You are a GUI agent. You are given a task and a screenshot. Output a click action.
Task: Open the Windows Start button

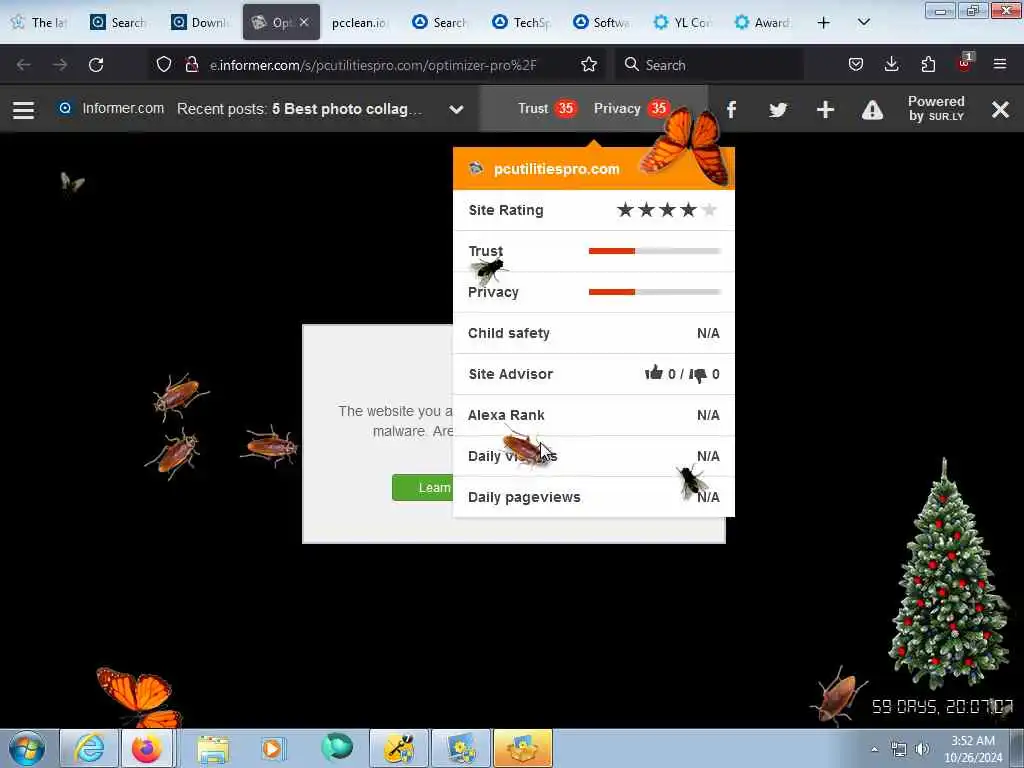[x=27, y=748]
